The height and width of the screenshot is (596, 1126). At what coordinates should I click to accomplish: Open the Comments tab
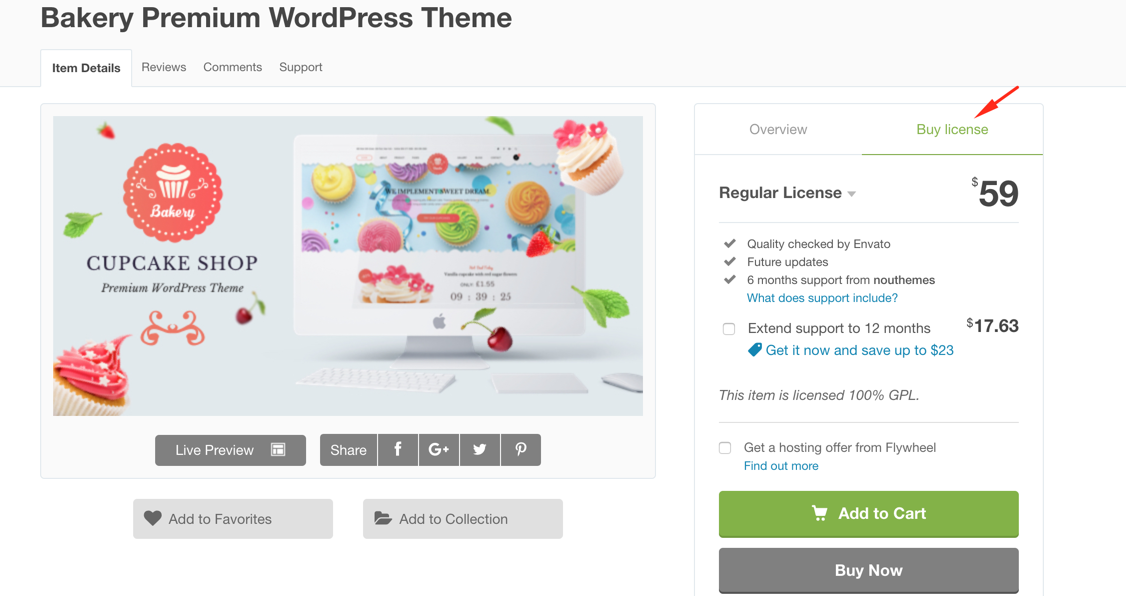click(232, 67)
